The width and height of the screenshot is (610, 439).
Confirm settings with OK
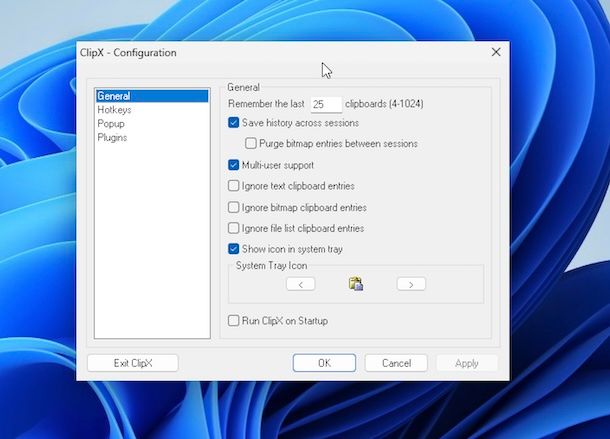click(324, 363)
